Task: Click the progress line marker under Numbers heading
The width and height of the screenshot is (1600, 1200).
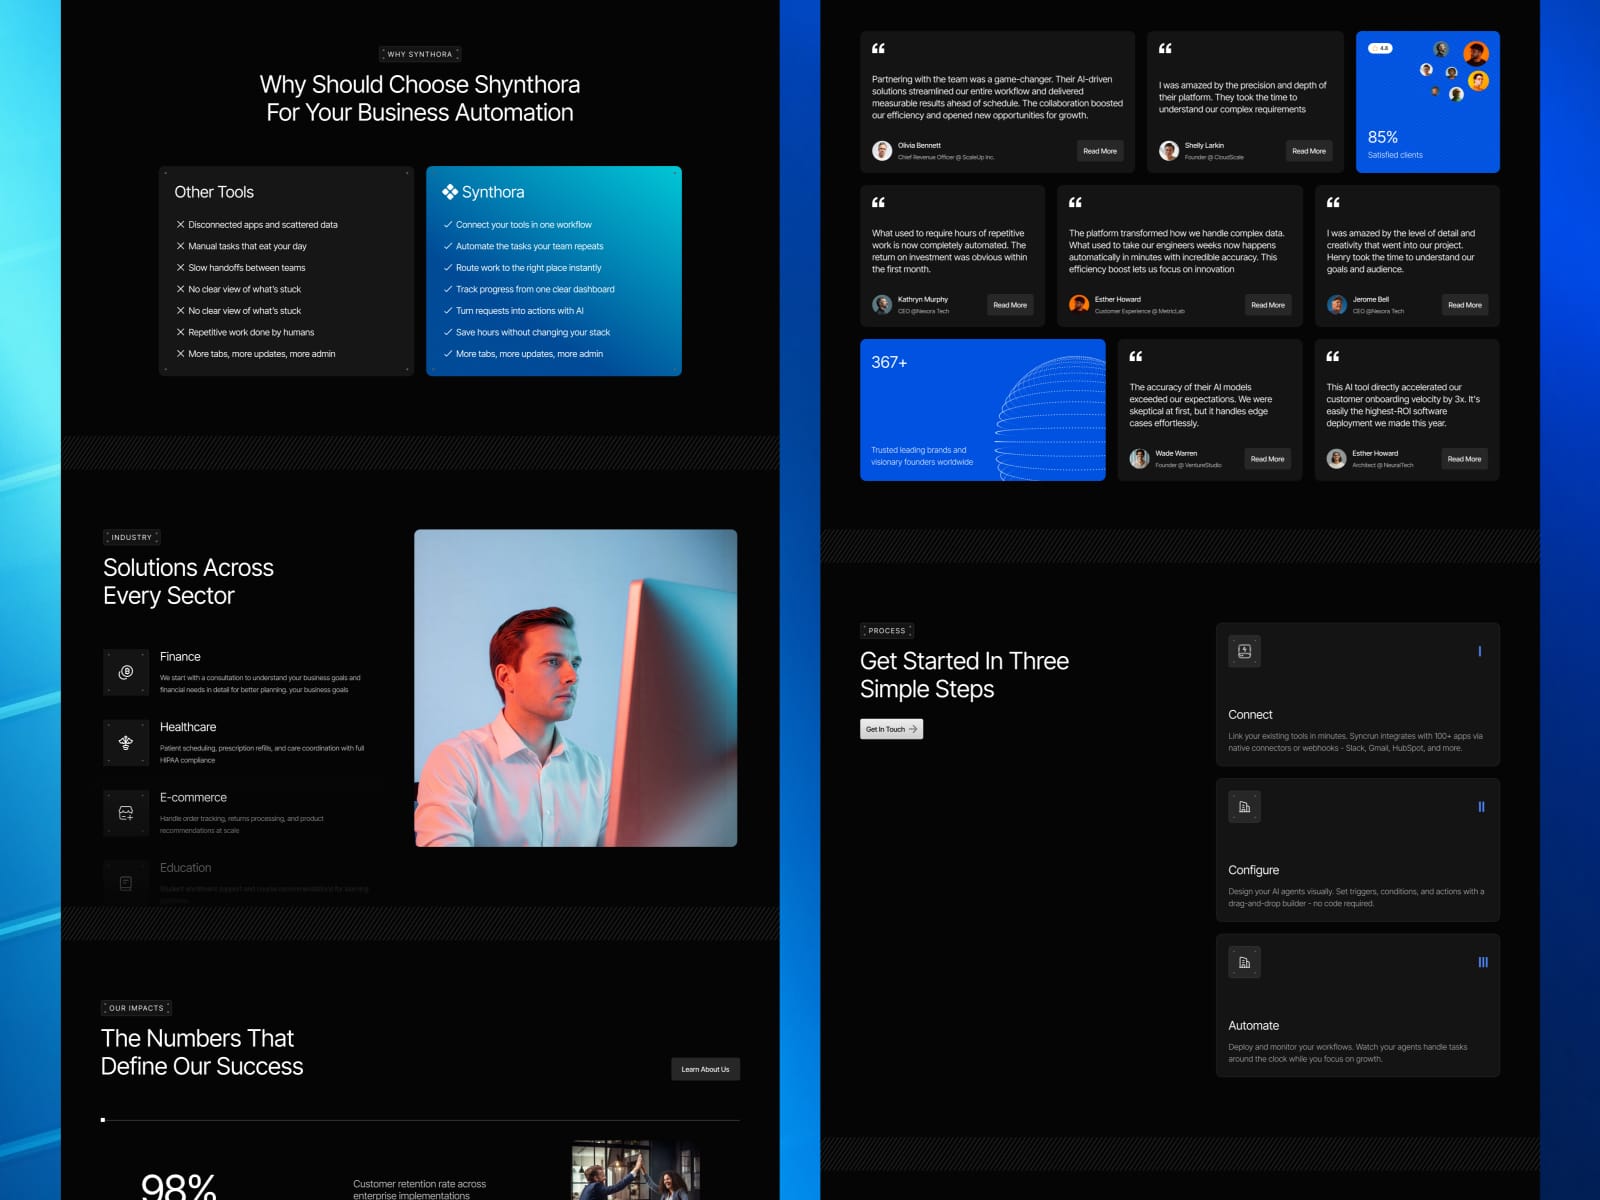Action: click(x=103, y=1120)
